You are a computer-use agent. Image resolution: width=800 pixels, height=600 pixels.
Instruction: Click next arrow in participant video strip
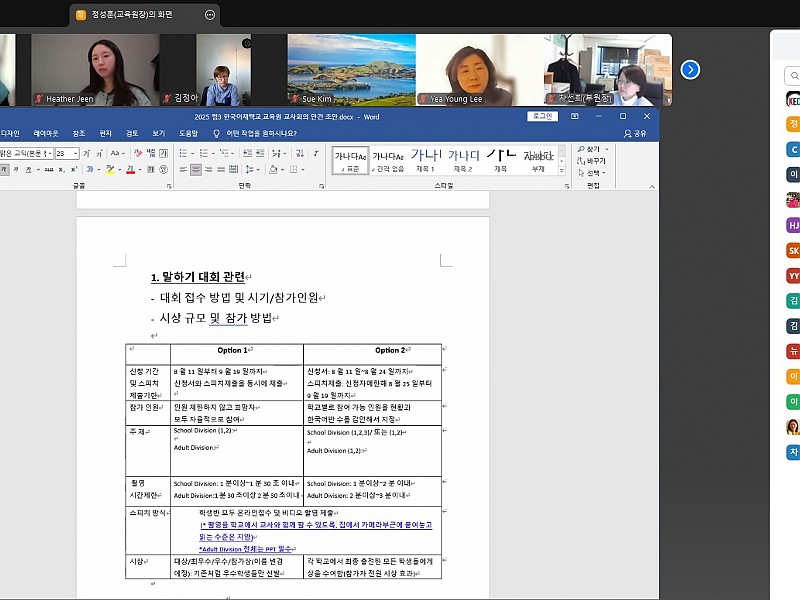click(690, 69)
